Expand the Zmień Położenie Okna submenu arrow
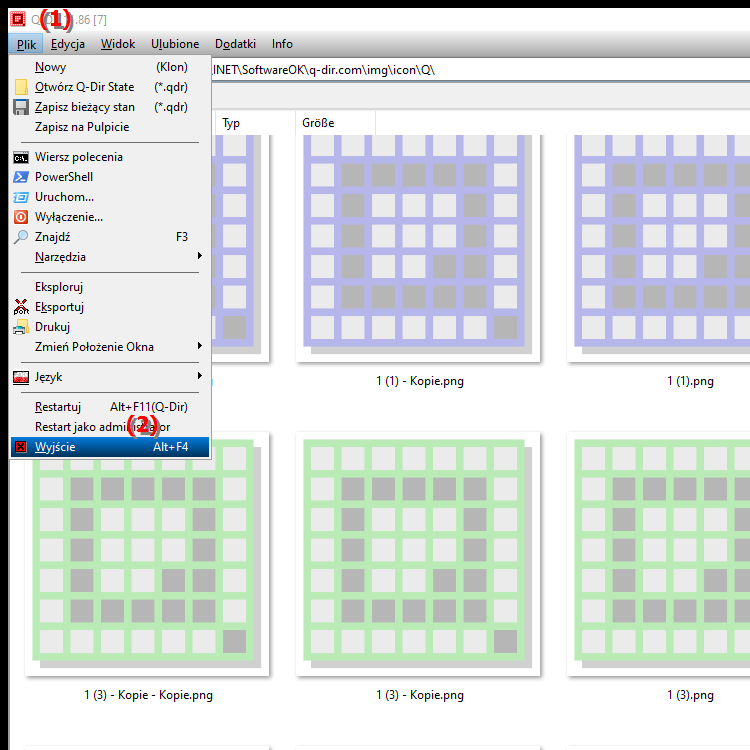 coord(199,346)
